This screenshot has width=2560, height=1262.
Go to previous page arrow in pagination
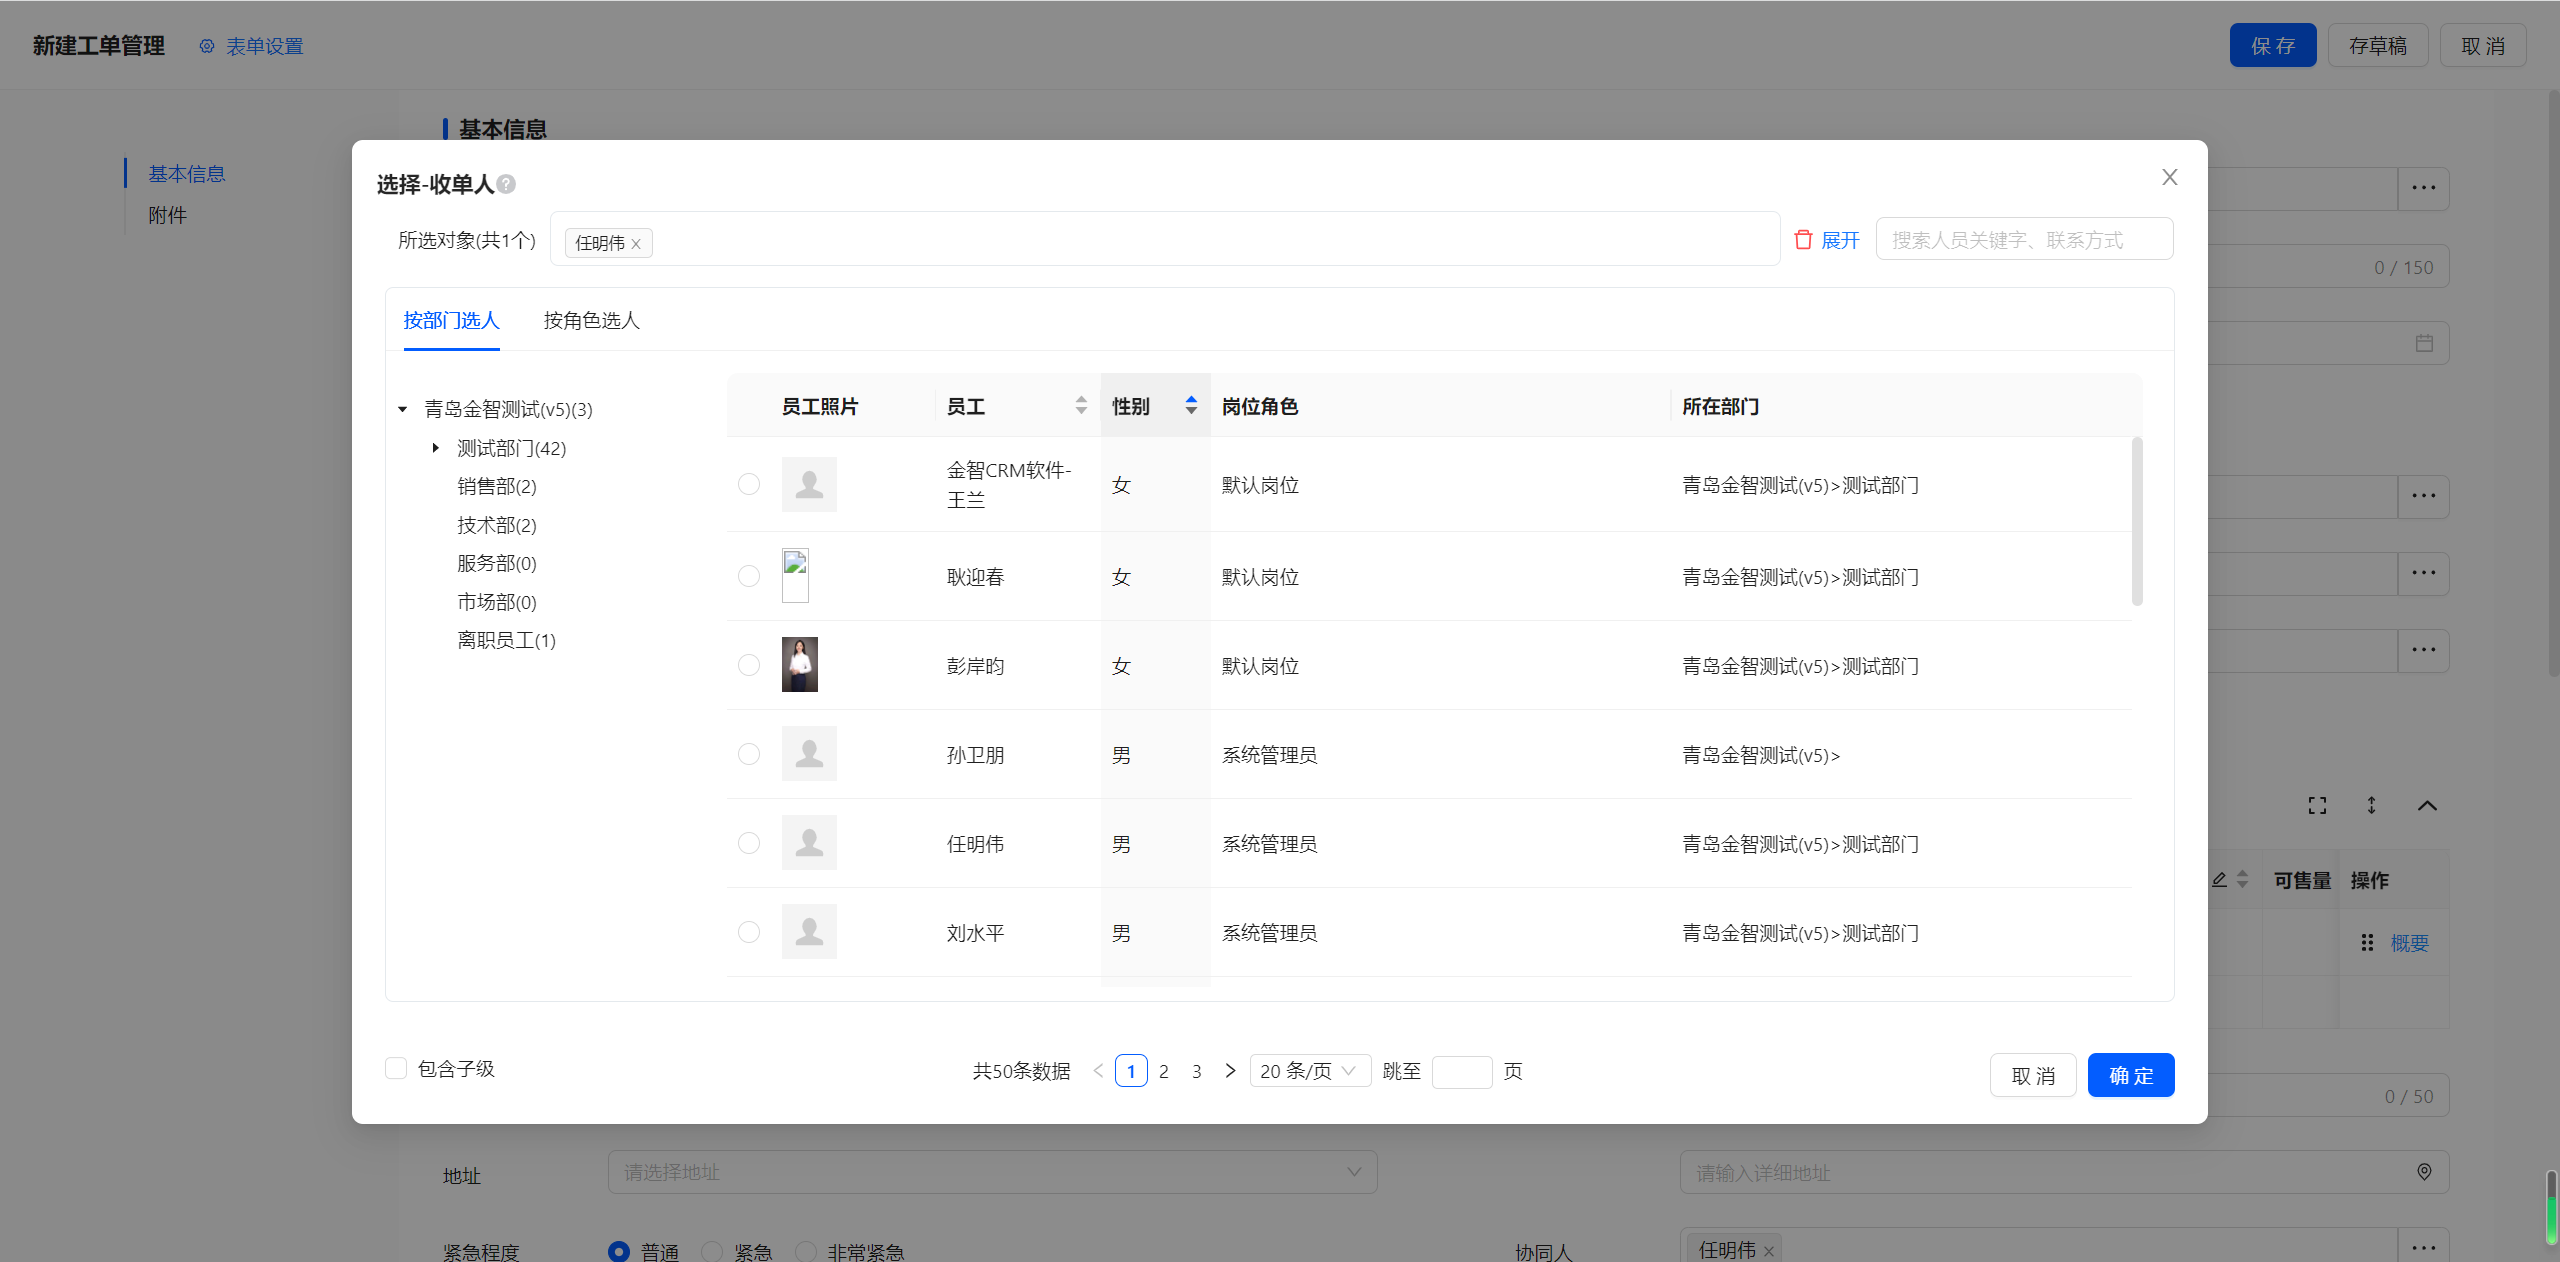(1098, 1071)
